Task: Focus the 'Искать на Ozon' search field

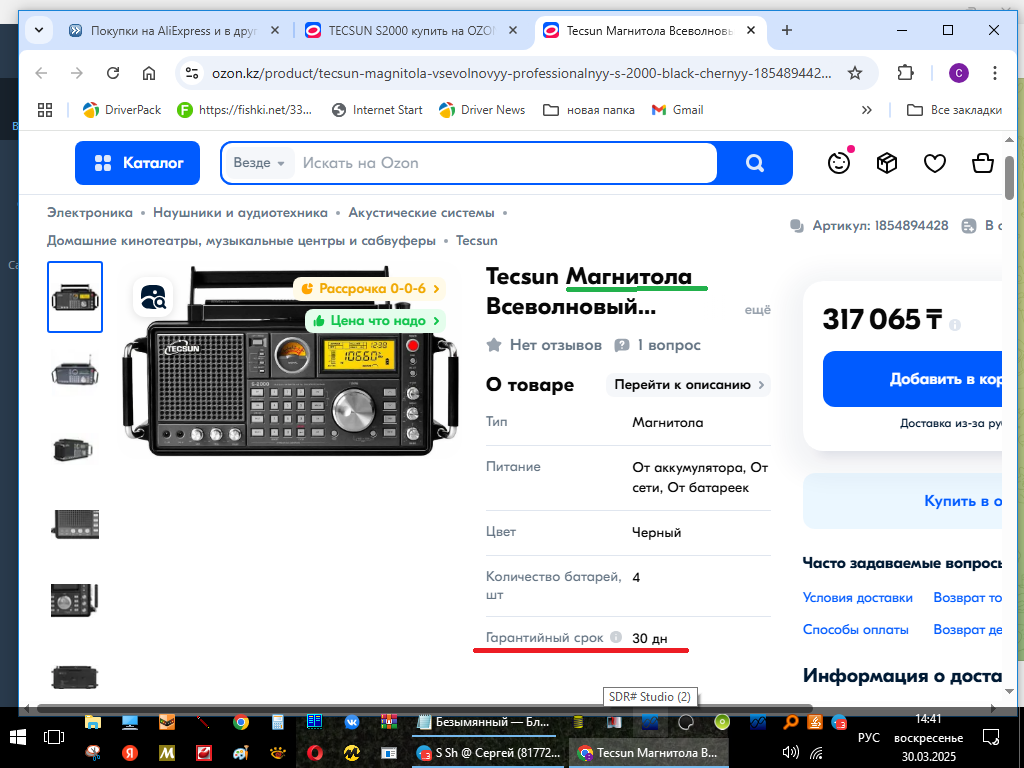Action: (506, 163)
